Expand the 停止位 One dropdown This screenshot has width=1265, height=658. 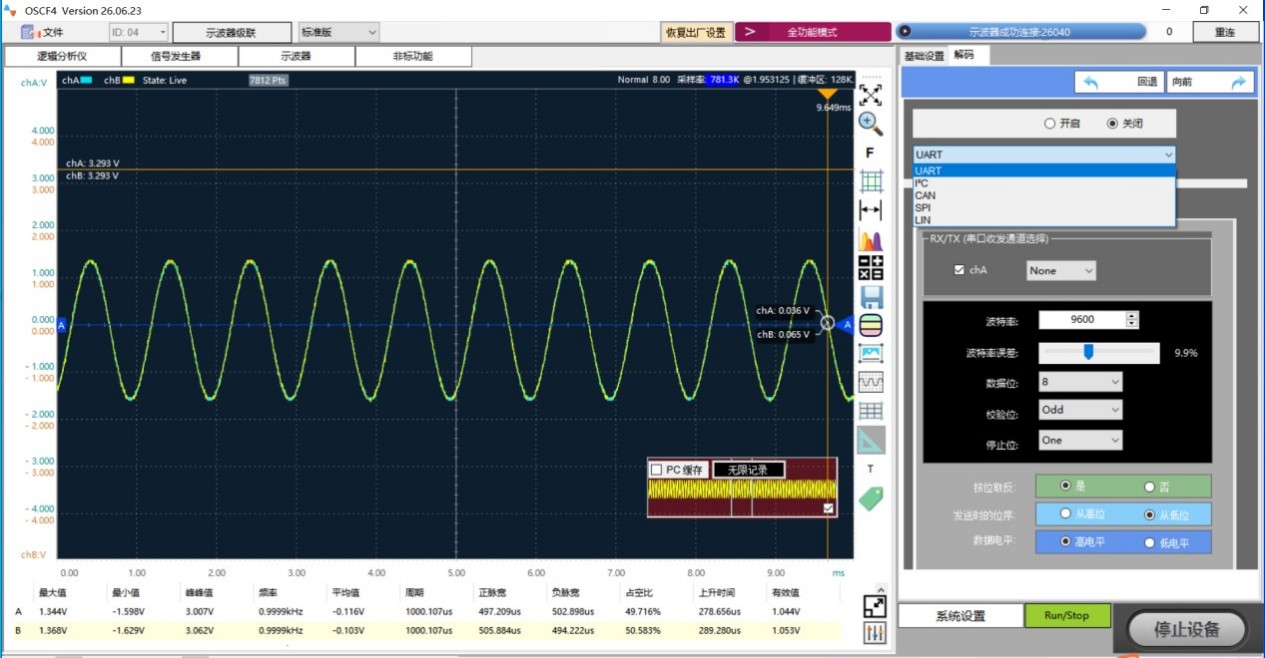(x=1080, y=440)
